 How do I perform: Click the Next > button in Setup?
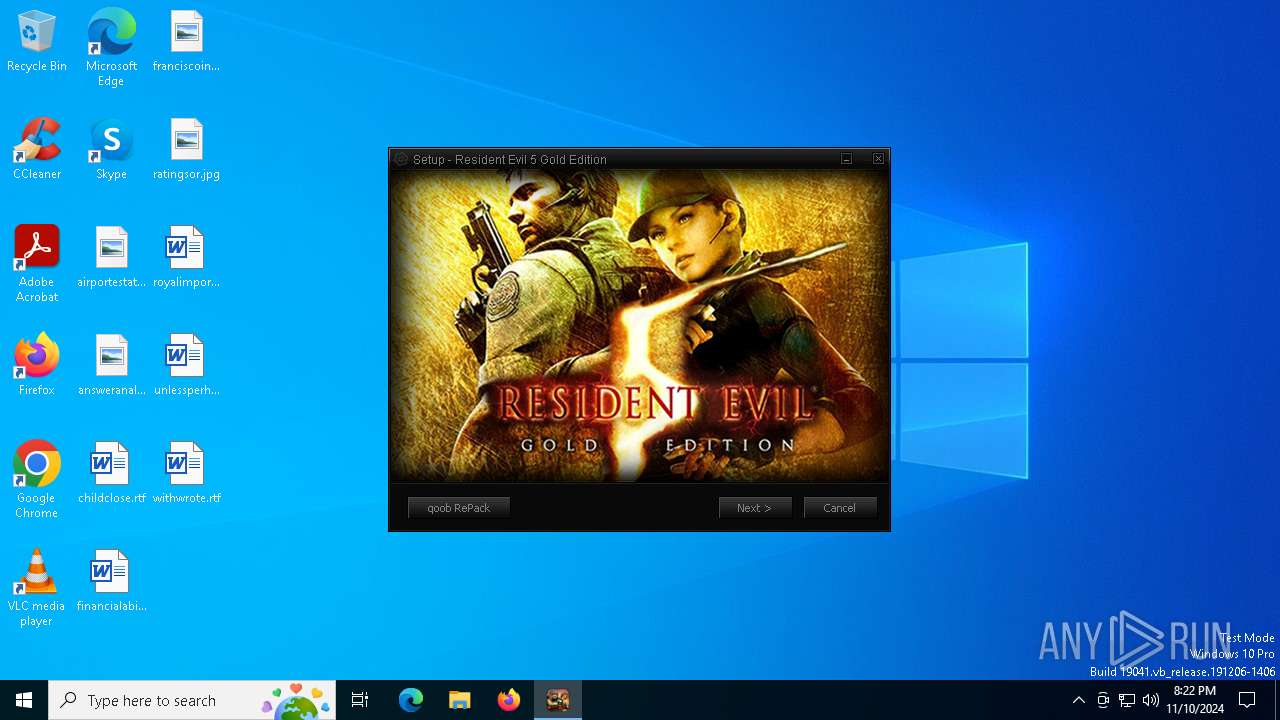pyautogui.click(x=755, y=508)
